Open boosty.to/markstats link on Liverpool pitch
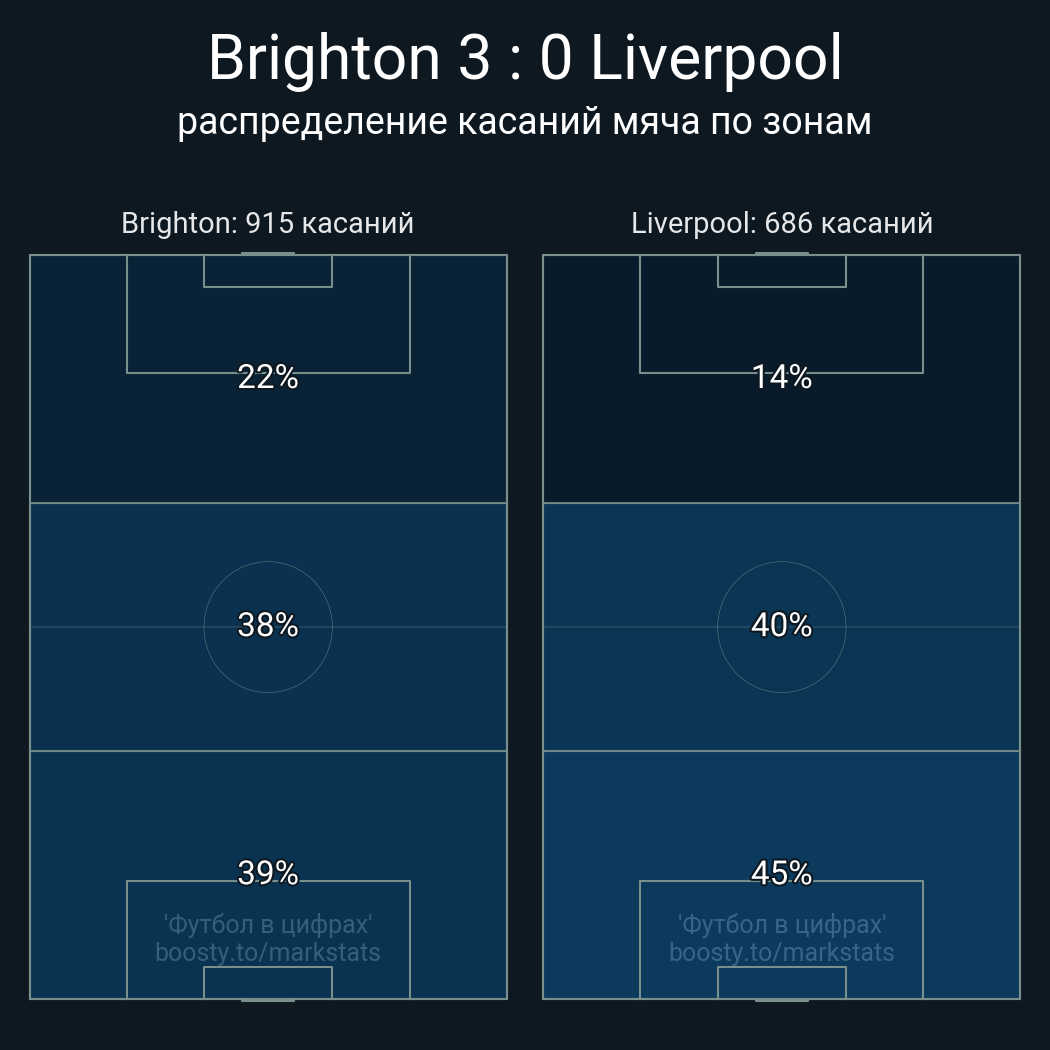 pyautogui.click(x=781, y=952)
